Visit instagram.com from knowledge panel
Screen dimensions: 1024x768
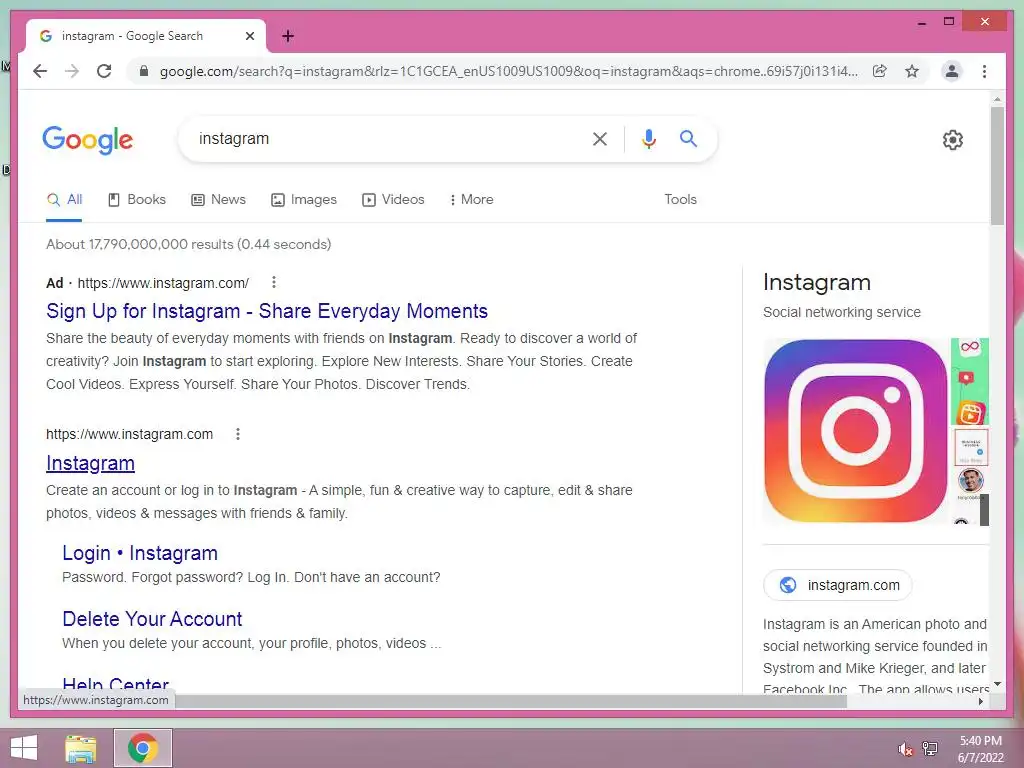838,585
